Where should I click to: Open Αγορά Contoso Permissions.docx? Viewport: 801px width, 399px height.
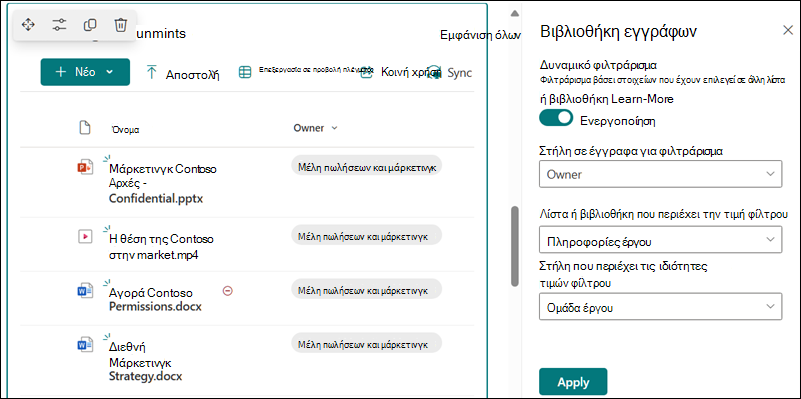(x=155, y=300)
